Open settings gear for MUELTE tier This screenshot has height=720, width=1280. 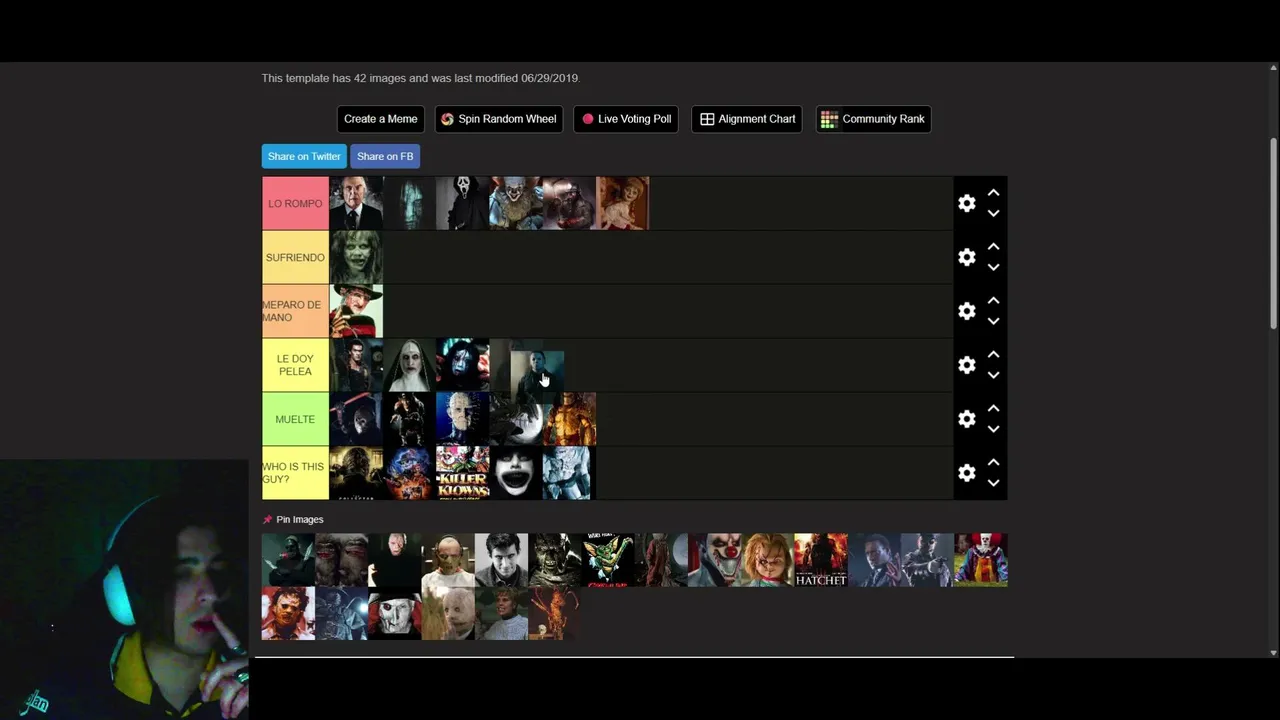coord(966,419)
